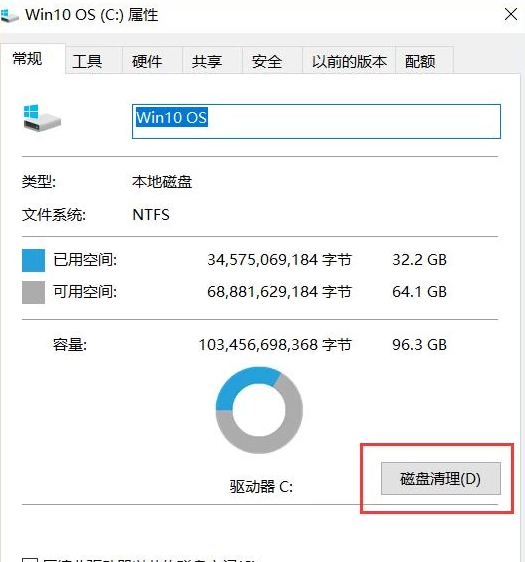Click the 已用空间 label
This screenshot has width=525, height=562.
[x=85, y=260]
